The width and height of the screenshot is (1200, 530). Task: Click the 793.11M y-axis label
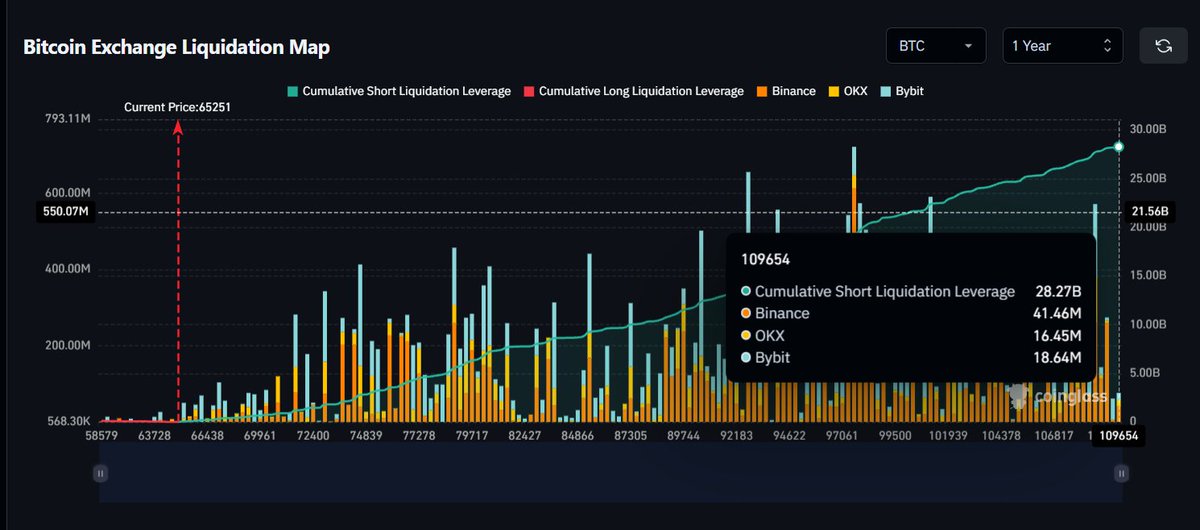[x=66, y=119]
